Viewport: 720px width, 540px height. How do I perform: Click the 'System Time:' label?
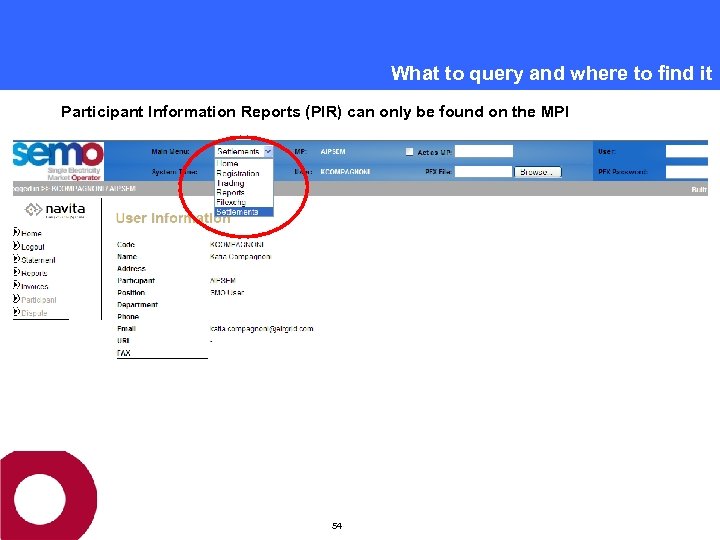pyautogui.click(x=174, y=172)
